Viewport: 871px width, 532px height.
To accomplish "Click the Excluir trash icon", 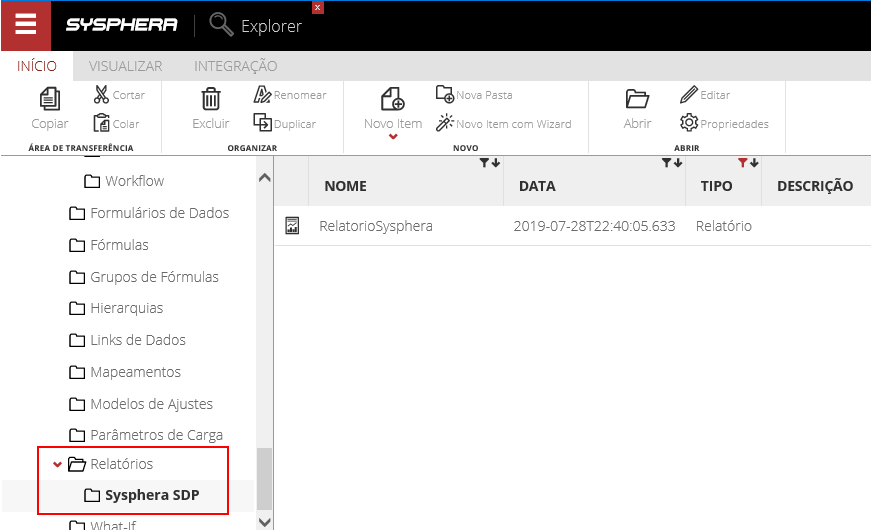I will click(211, 99).
